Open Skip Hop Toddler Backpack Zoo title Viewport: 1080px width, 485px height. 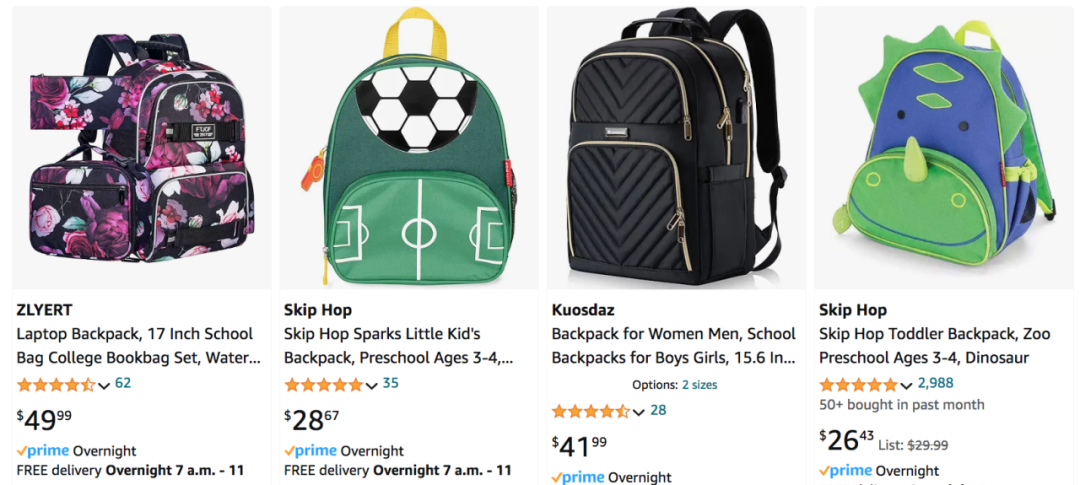tap(935, 346)
